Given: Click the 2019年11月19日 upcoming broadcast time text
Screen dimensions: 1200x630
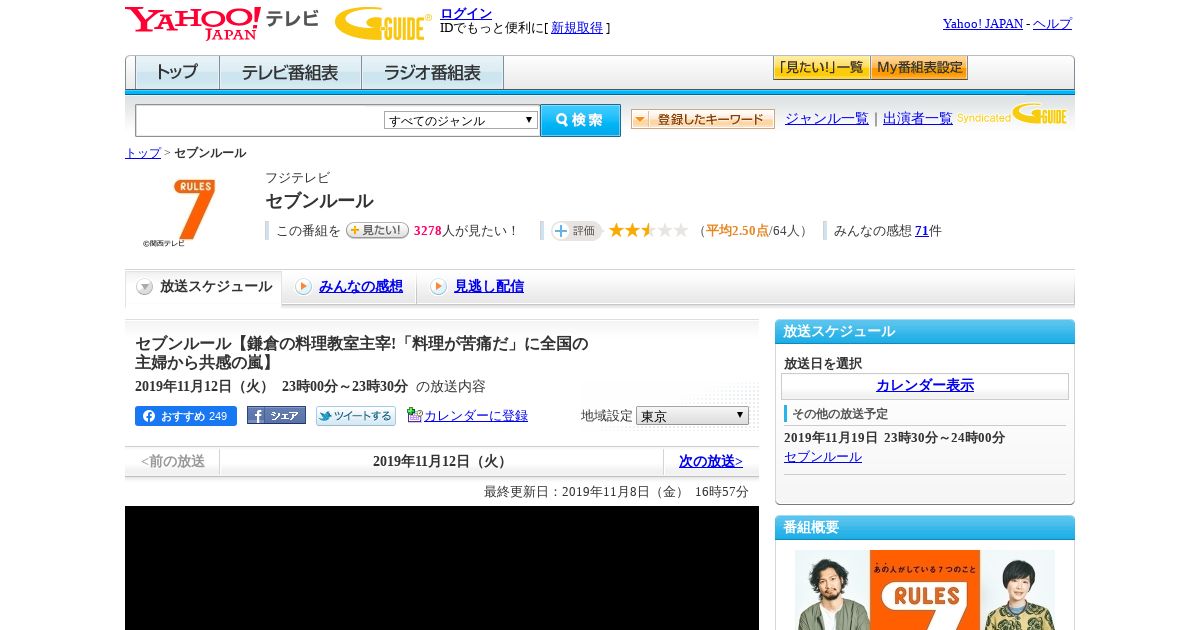Looking at the screenshot, I should click(894, 438).
